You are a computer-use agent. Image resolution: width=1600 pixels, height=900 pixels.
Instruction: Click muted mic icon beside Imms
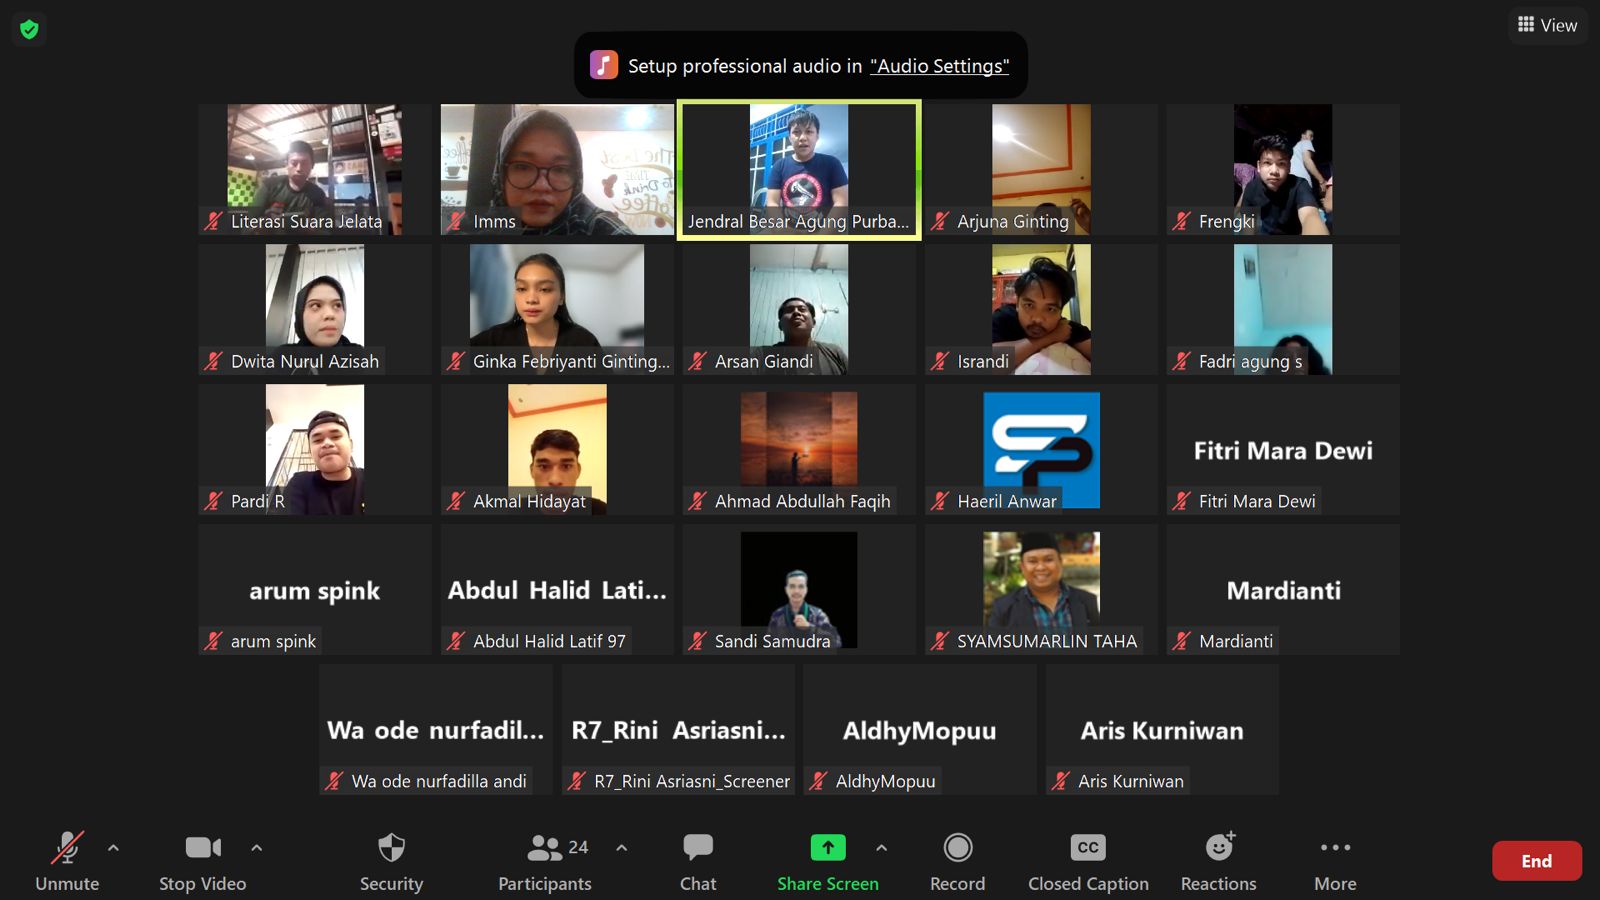pos(456,221)
